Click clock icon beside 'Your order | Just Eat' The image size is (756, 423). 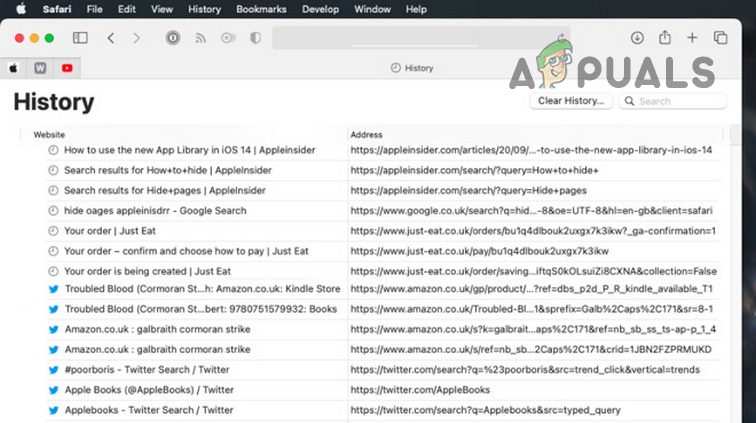click(x=53, y=231)
